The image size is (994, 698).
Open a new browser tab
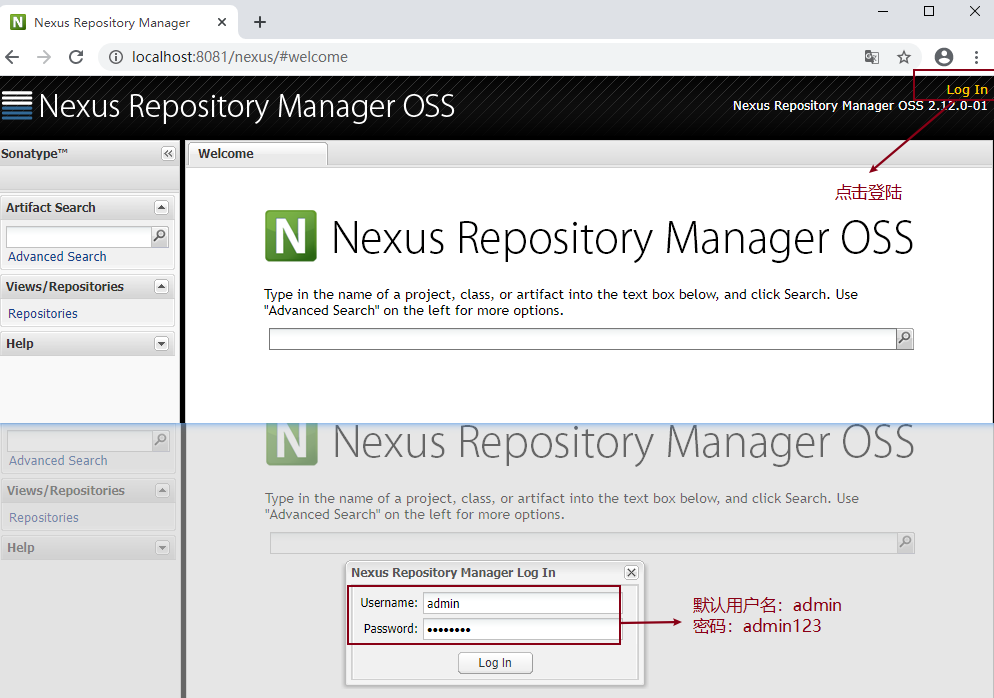(260, 22)
